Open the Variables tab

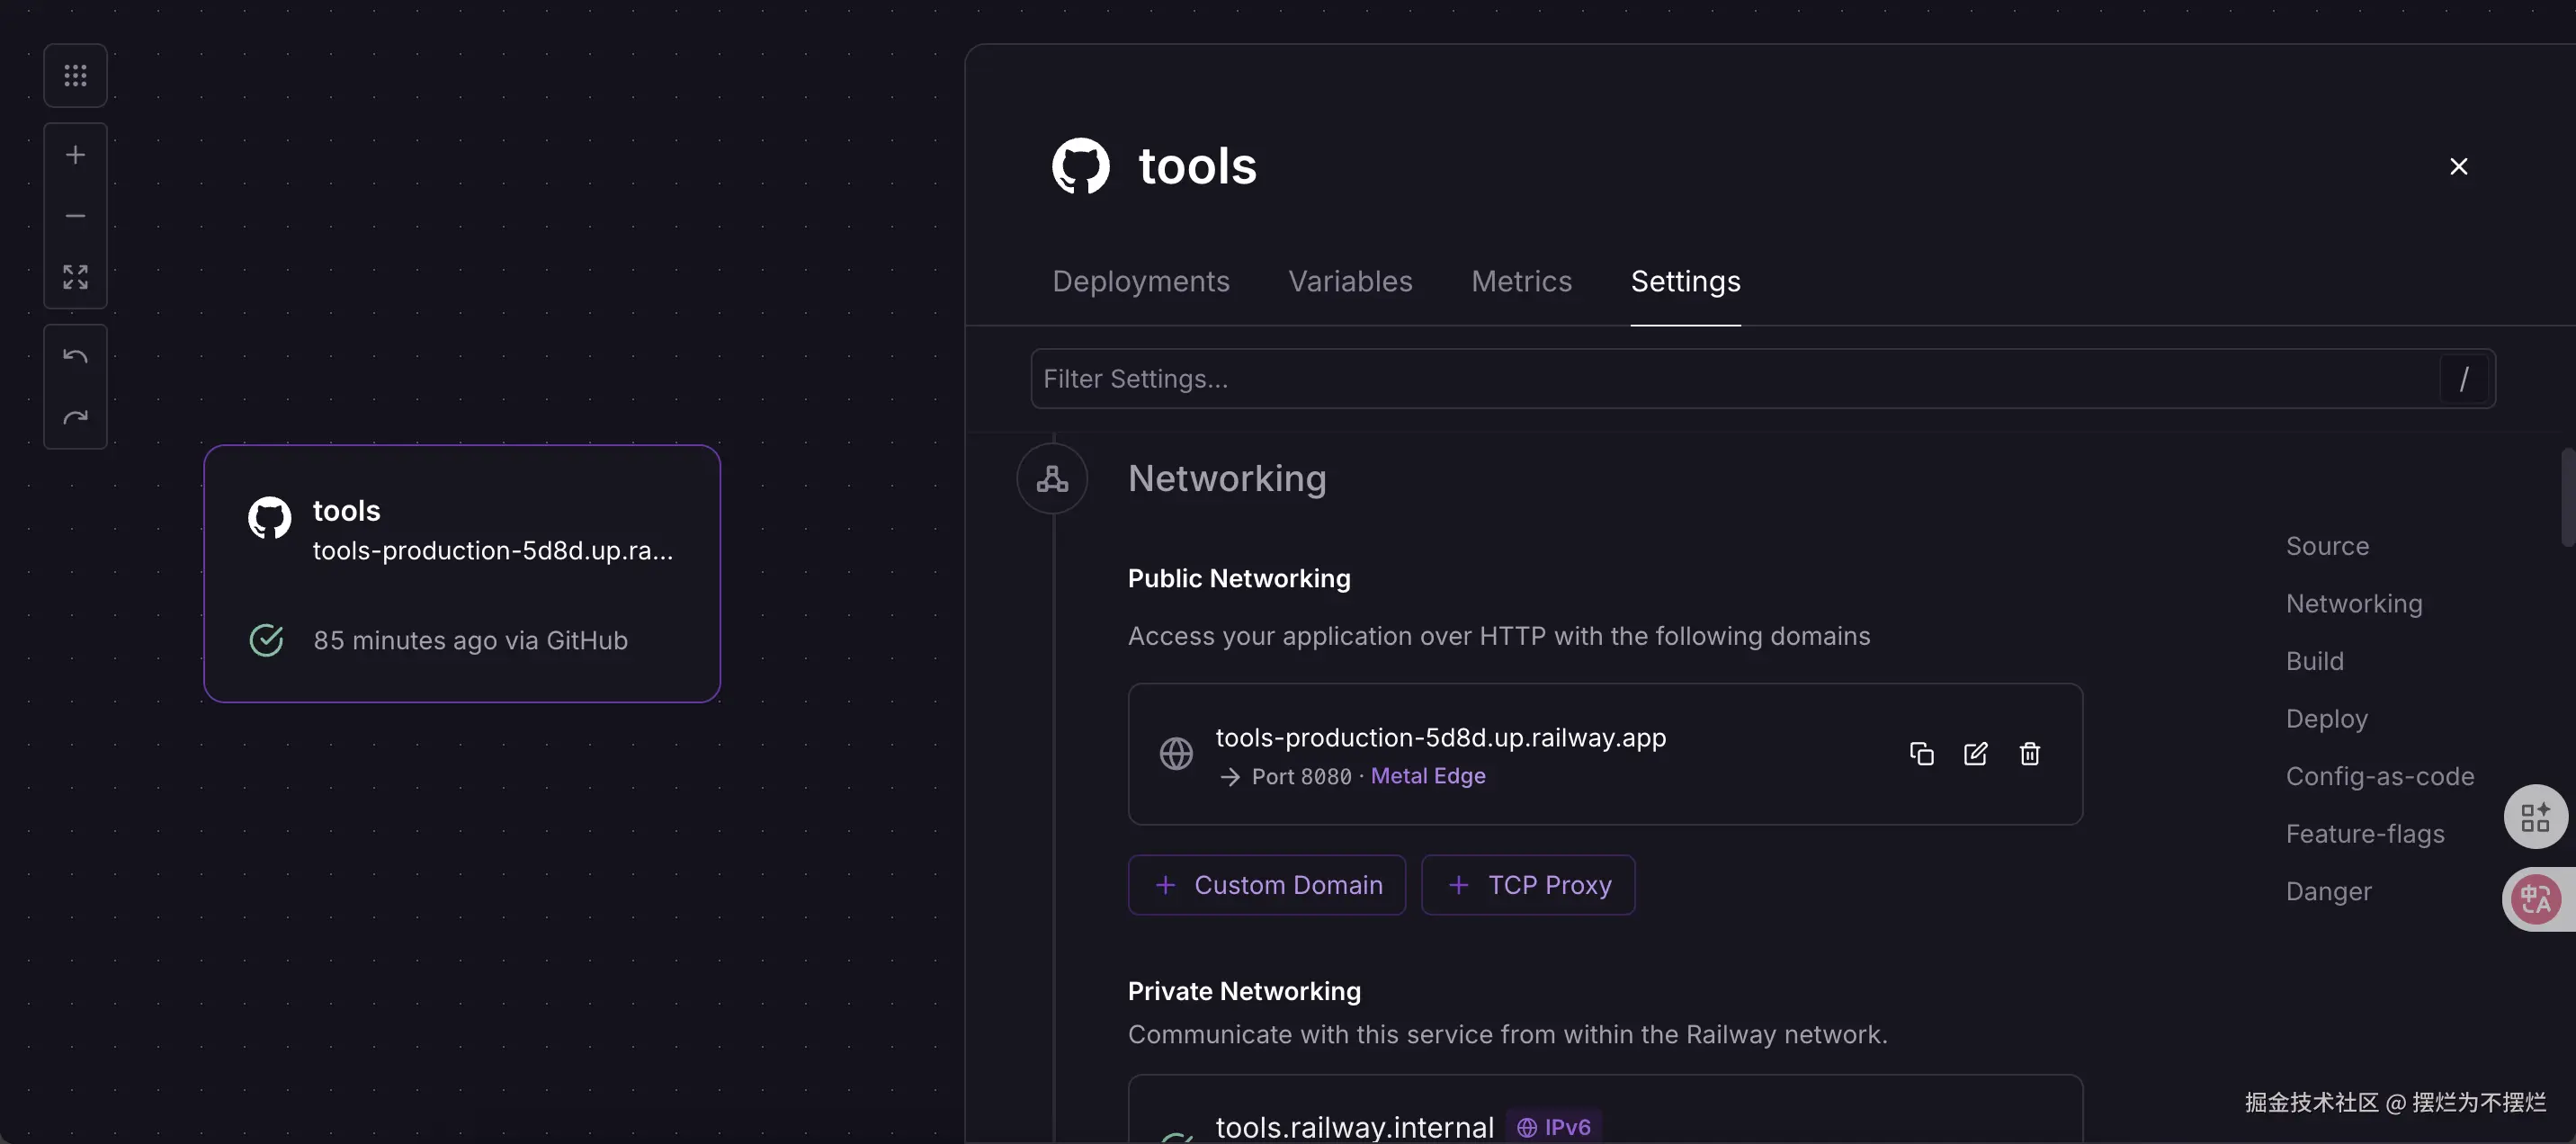[1350, 281]
